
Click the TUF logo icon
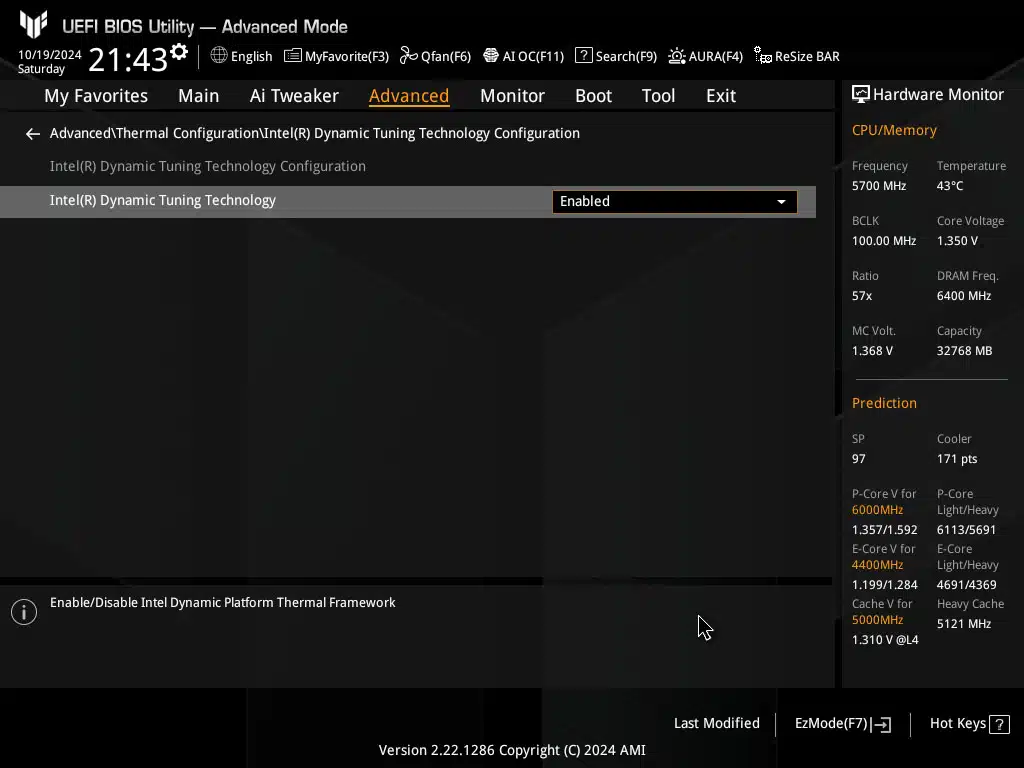tap(33, 24)
